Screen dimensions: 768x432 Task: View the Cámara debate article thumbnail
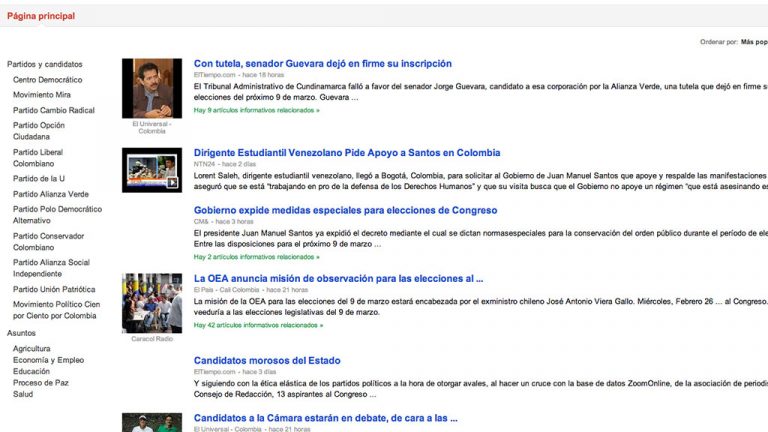point(152,423)
